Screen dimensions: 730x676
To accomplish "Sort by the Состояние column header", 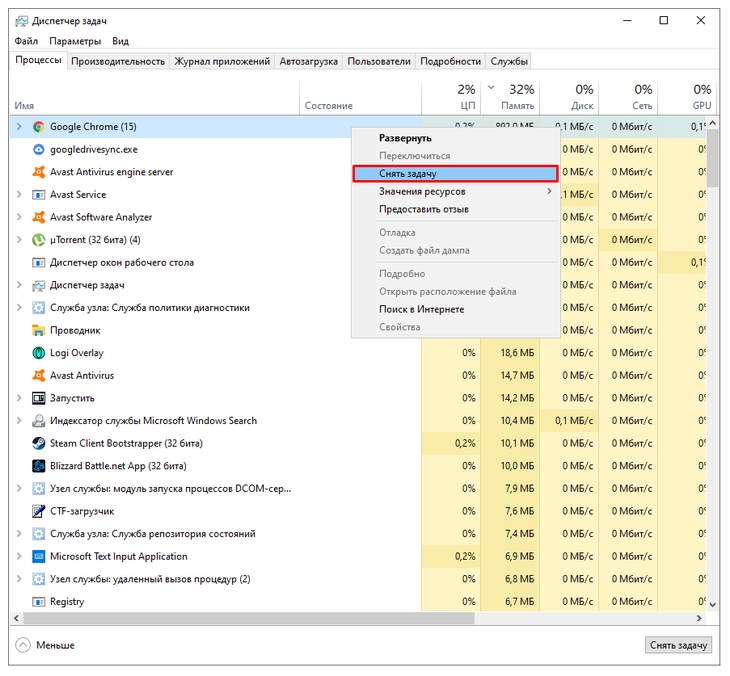I will point(360,97).
